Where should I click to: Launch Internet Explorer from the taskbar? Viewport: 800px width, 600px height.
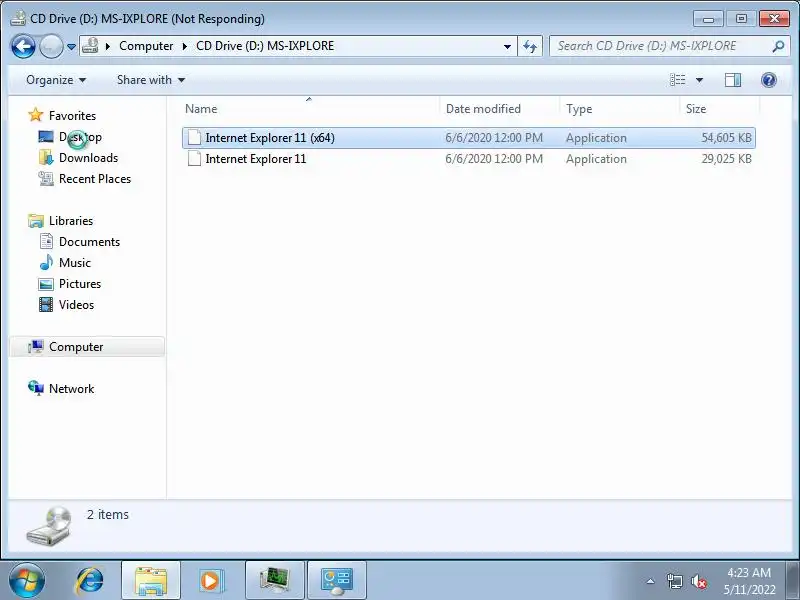tap(89, 581)
